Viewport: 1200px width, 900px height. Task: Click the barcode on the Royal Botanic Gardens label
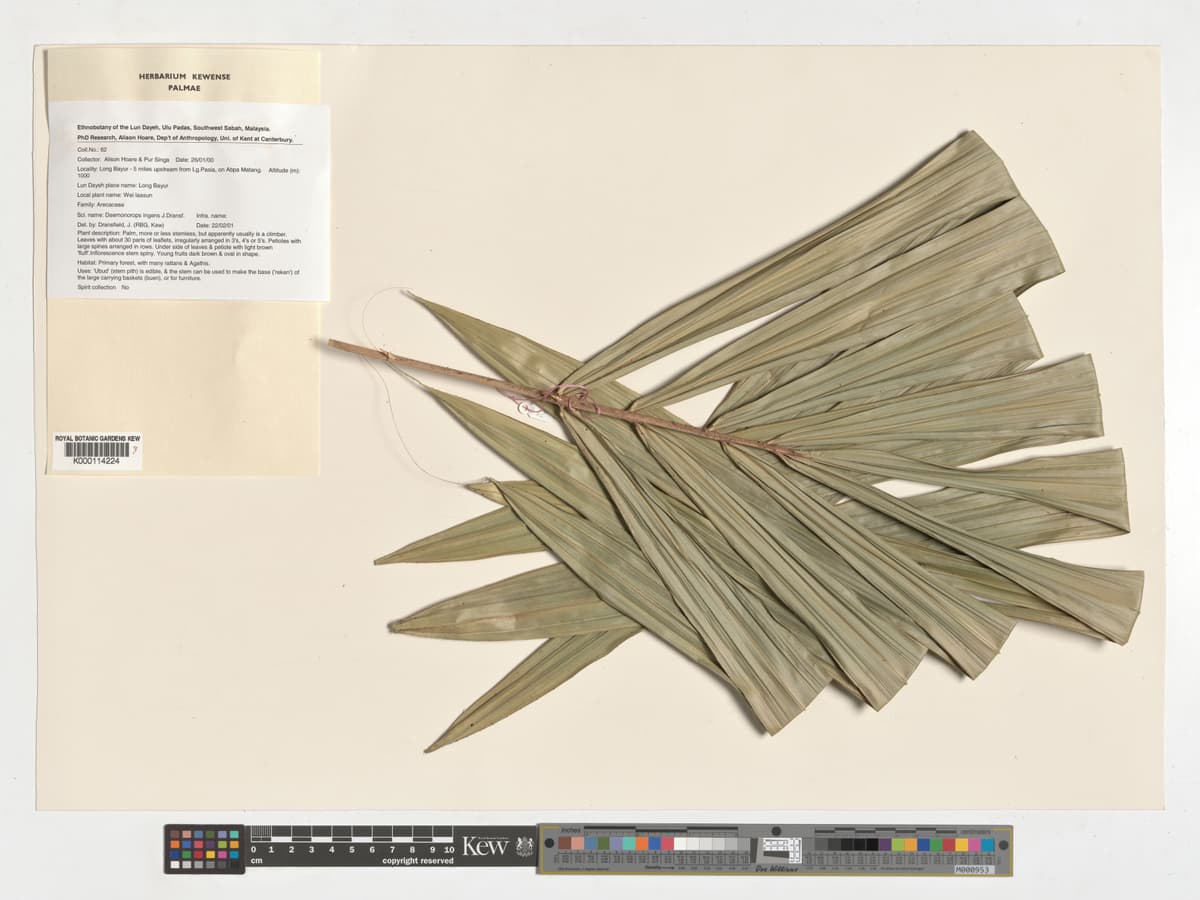coord(97,450)
